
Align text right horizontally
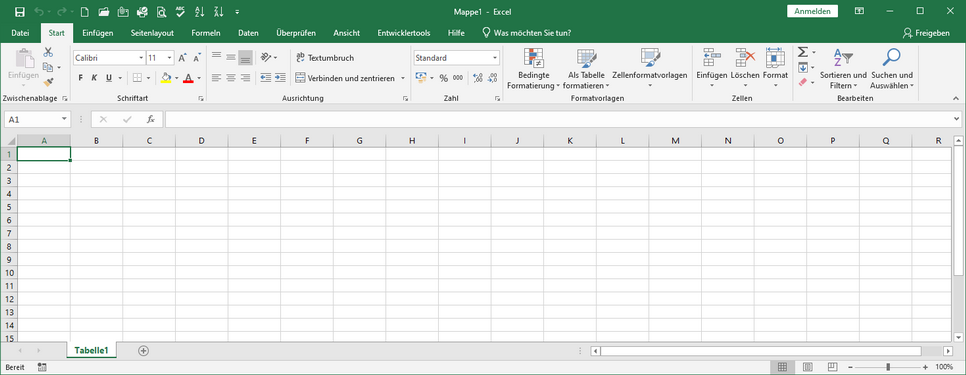[x=245, y=78]
